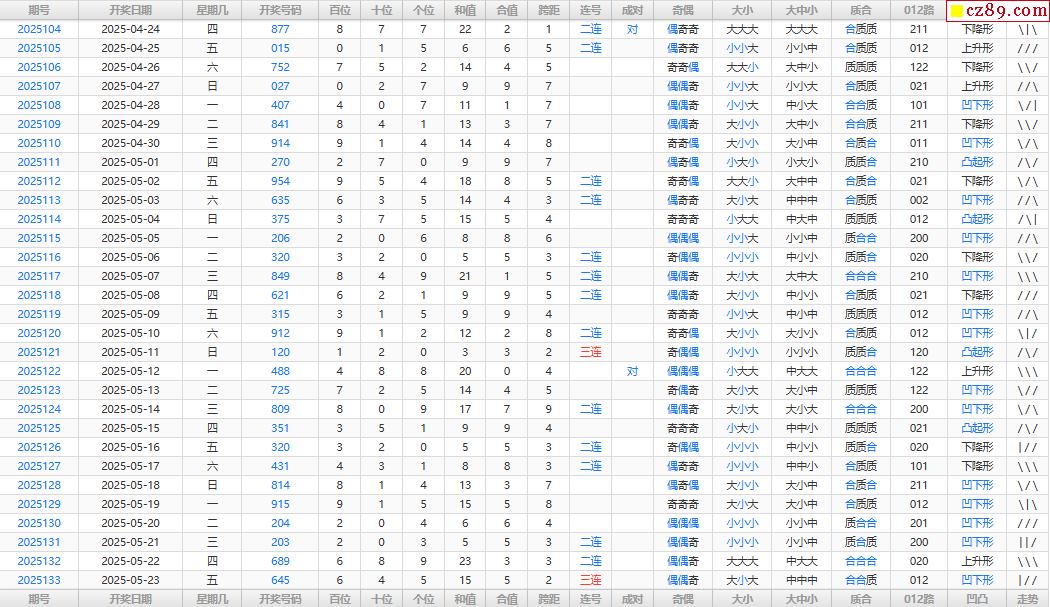1050x607 pixels.
Task: Click the 对 marker in row 2025122
Action: point(632,371)
